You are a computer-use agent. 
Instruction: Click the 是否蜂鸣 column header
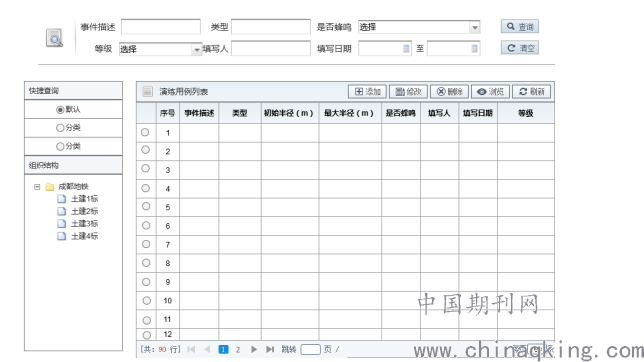coord(401,113)
